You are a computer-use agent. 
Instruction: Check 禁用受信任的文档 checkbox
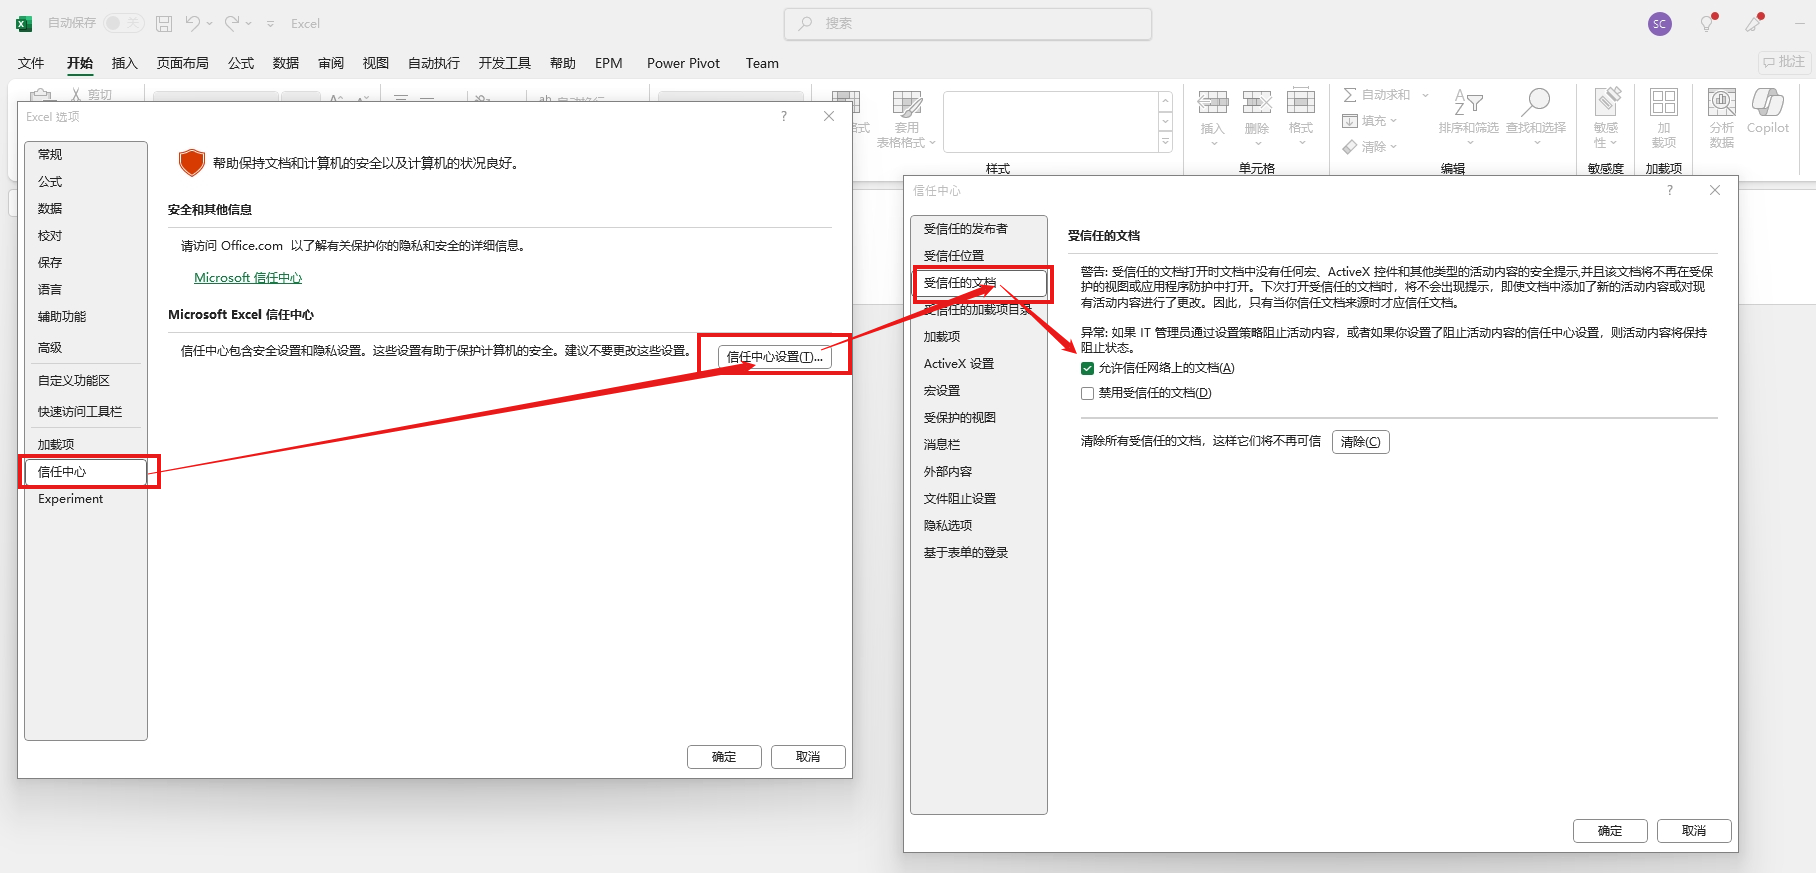[1087, 393]
